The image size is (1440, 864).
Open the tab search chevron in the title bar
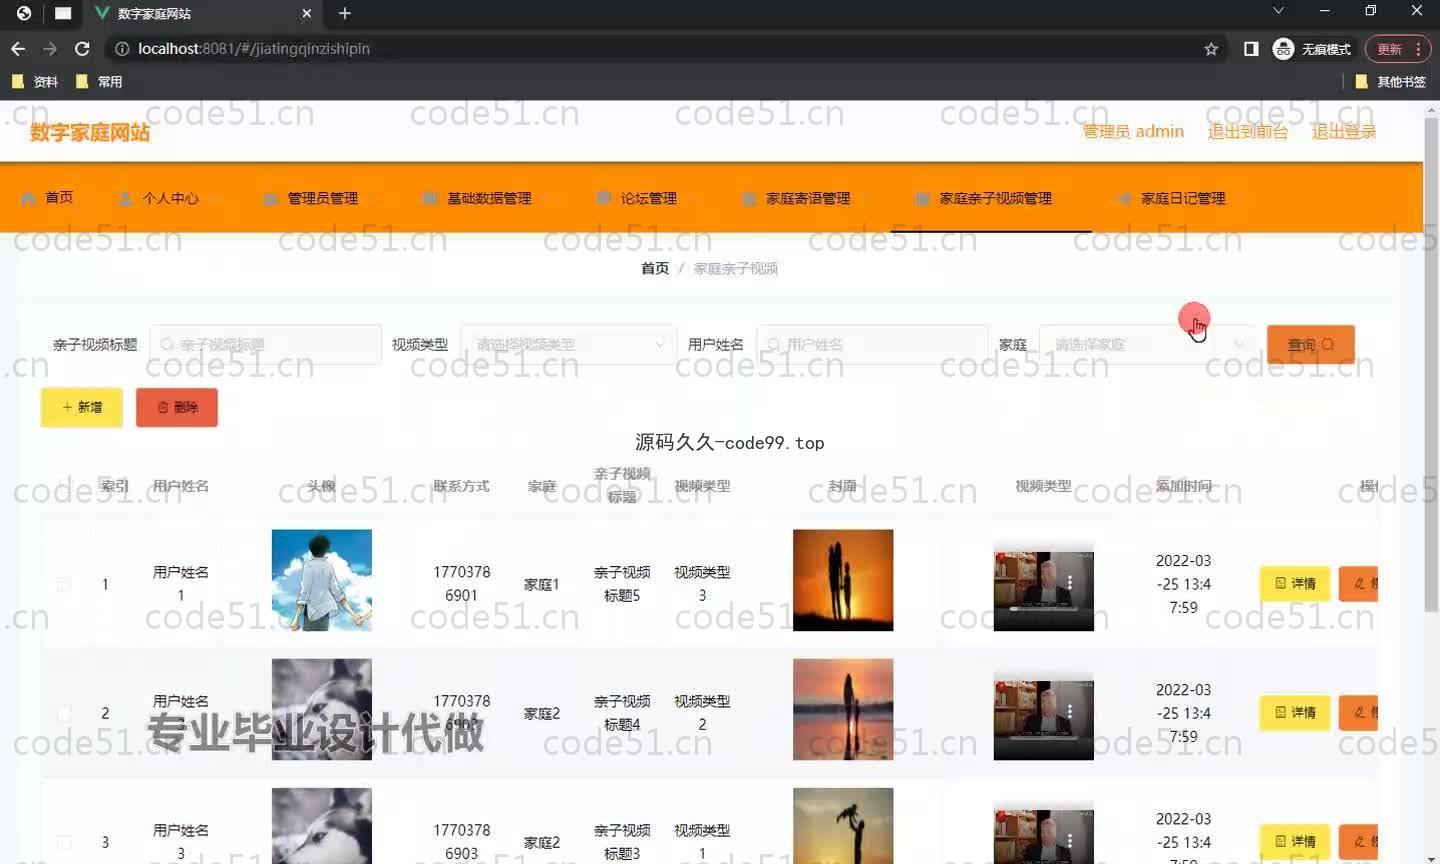click(x=1278, y=11)
